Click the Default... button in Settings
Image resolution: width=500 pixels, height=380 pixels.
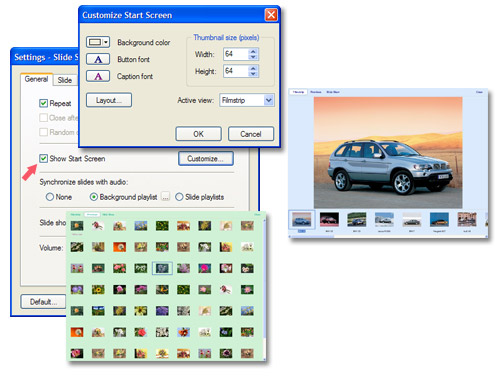43,302
